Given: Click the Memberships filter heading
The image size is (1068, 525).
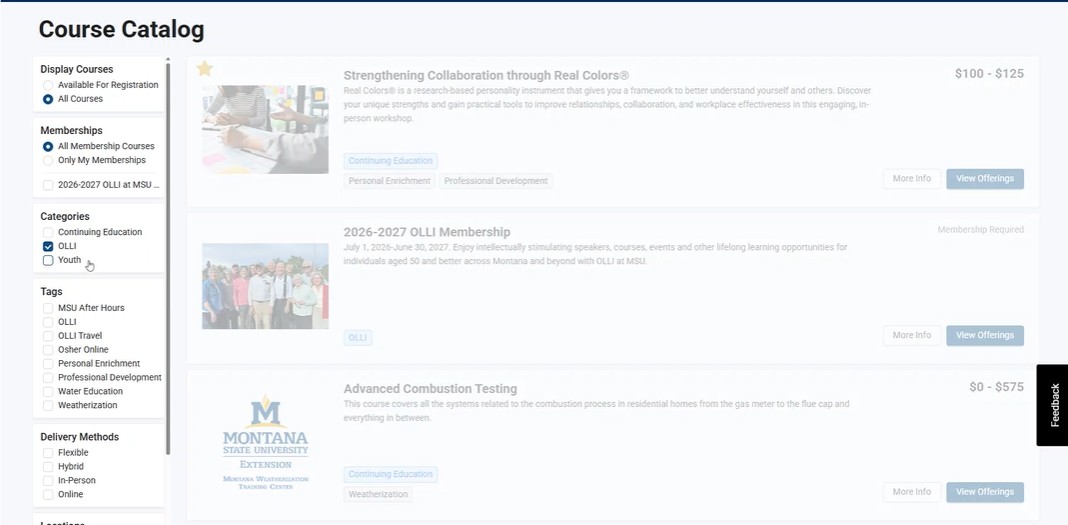Looking at the screenshot, I should 72,131.
